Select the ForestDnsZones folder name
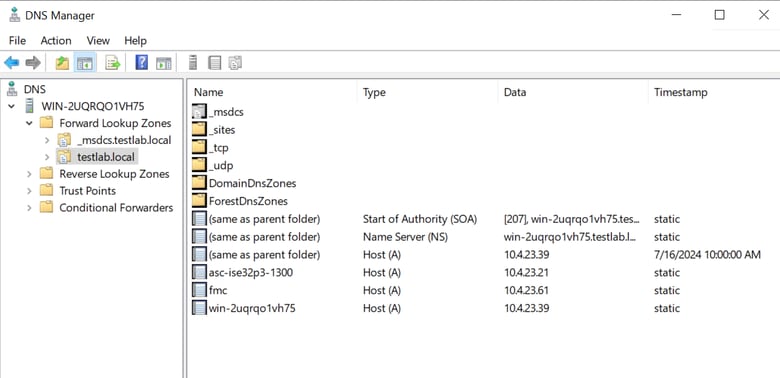 pos(248,201)
